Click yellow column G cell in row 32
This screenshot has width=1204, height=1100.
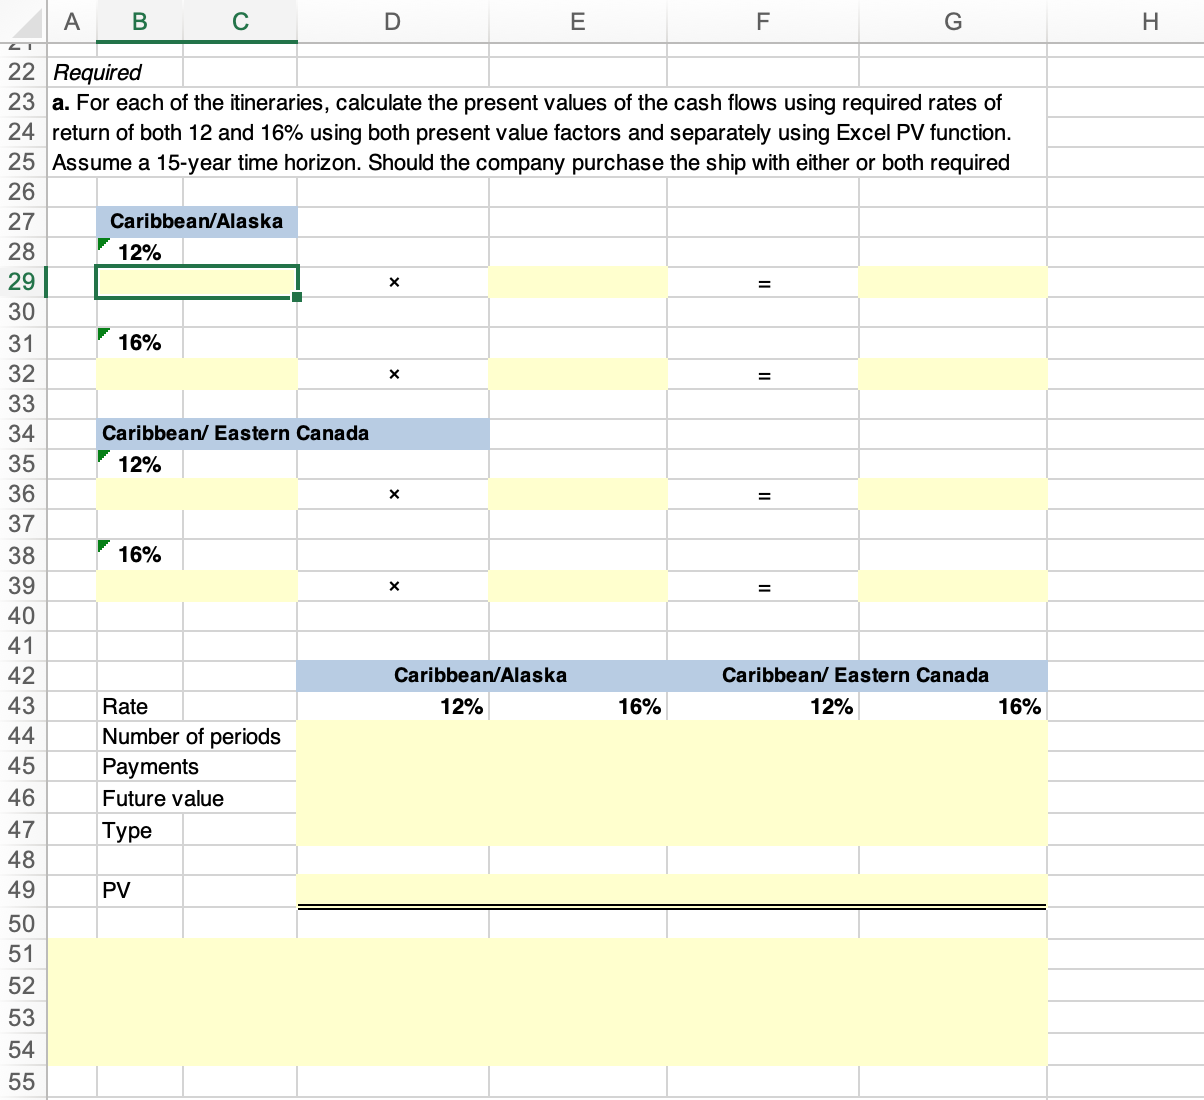coord(952,374)
